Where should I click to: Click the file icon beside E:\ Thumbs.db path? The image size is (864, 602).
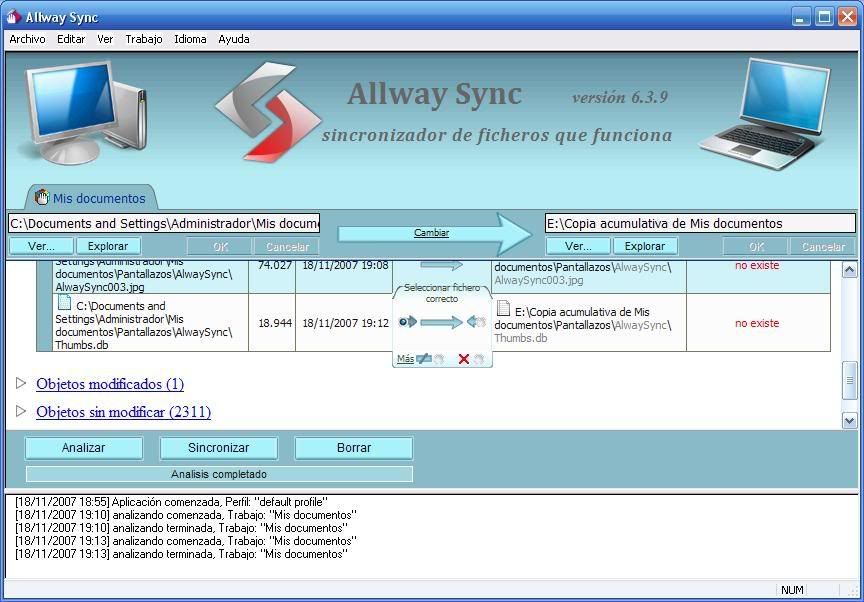click(503, 308)
